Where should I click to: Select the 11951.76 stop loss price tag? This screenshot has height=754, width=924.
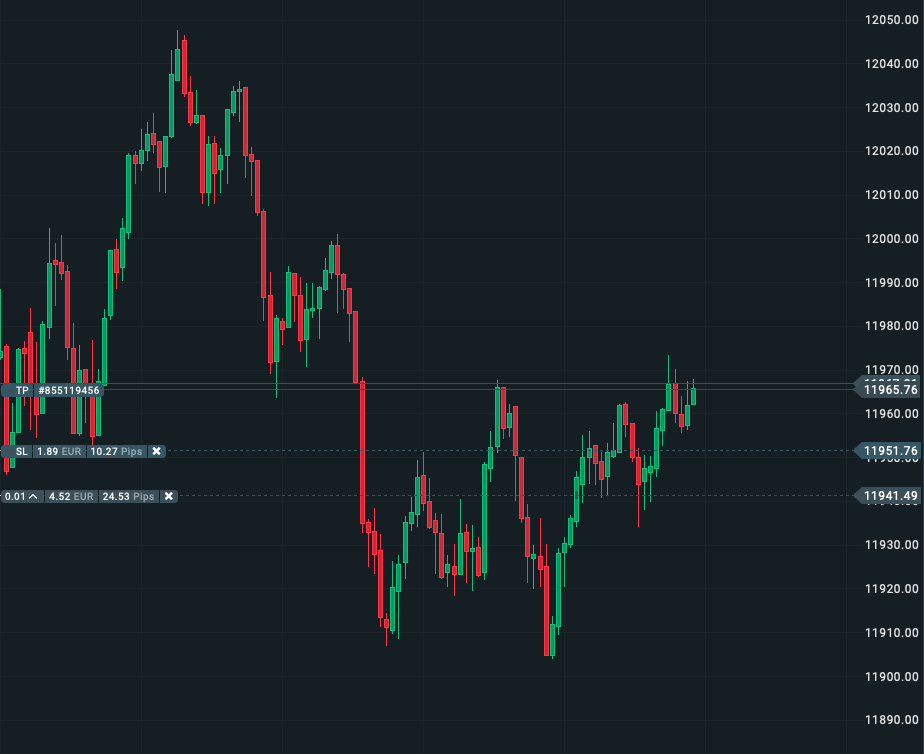point(890,451)
